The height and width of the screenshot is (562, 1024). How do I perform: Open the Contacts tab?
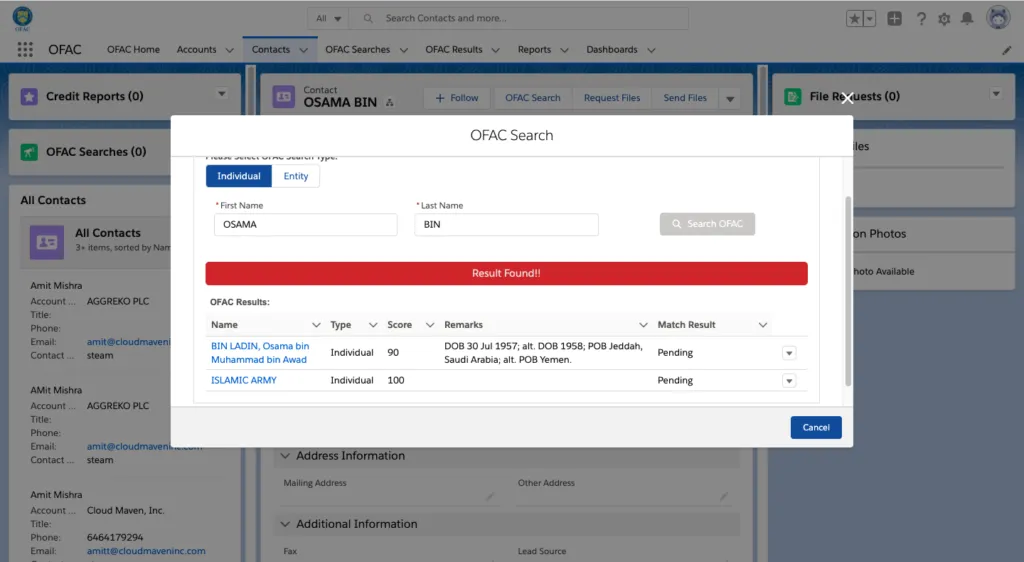[270, 50]
